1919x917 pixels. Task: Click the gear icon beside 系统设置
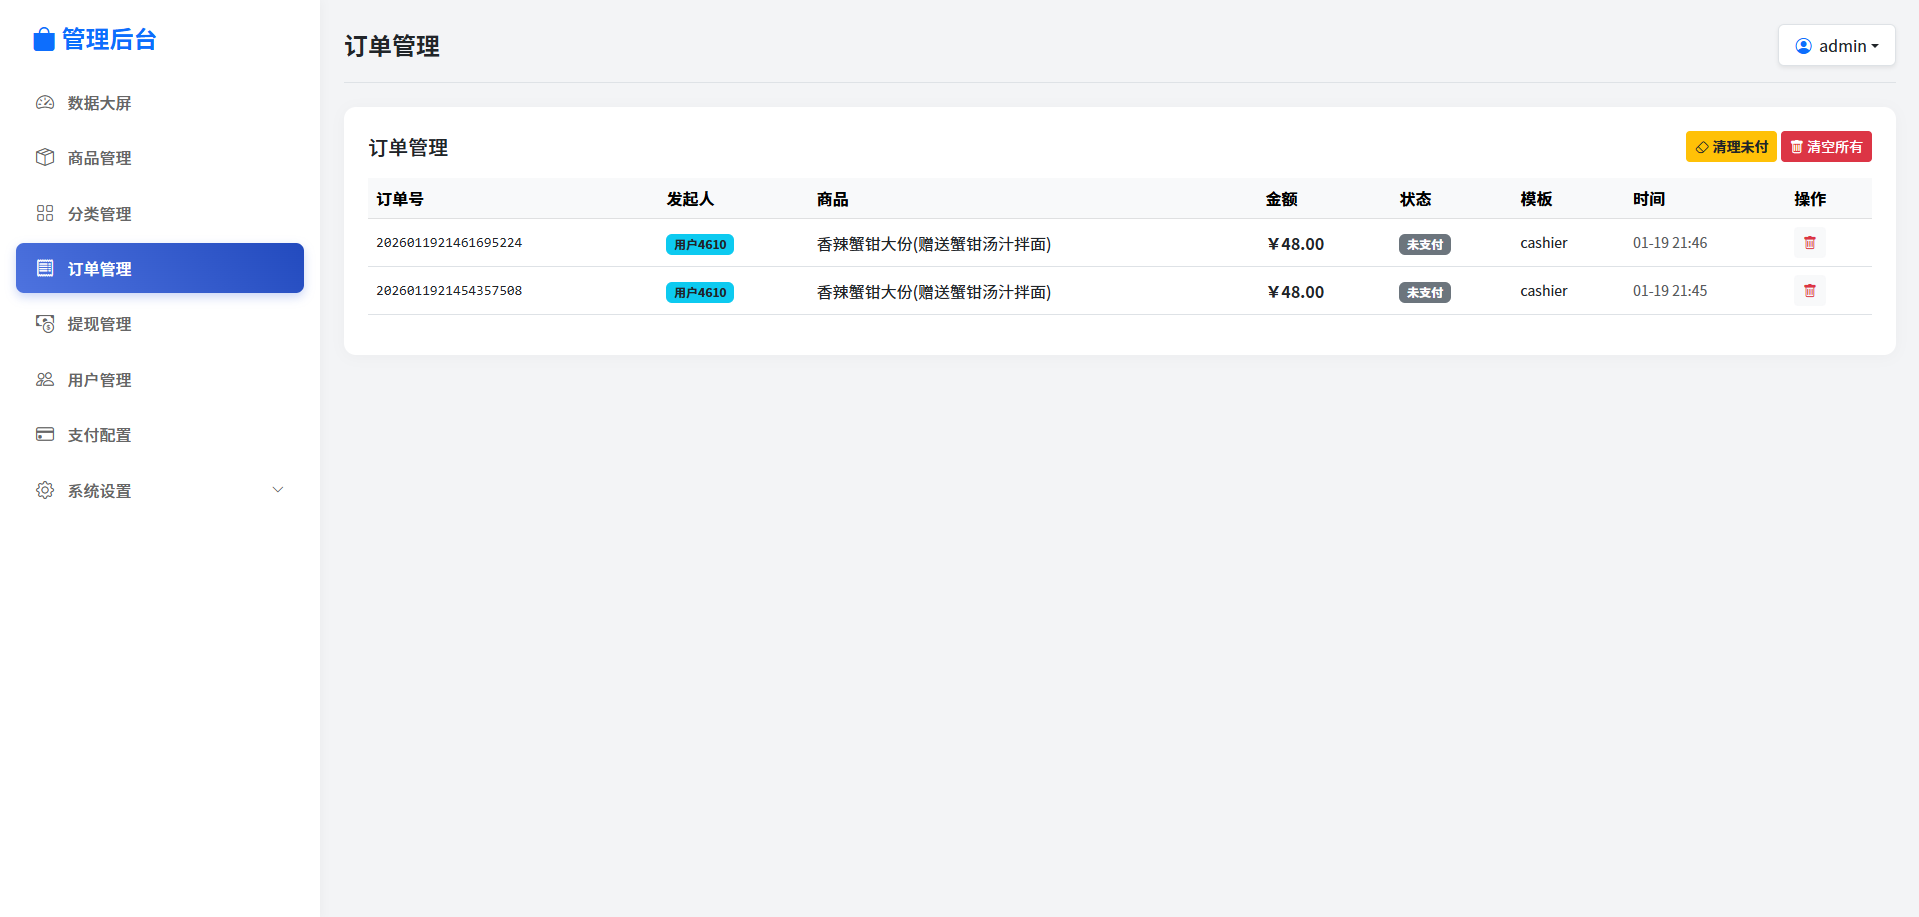click(x=45, y=490)
